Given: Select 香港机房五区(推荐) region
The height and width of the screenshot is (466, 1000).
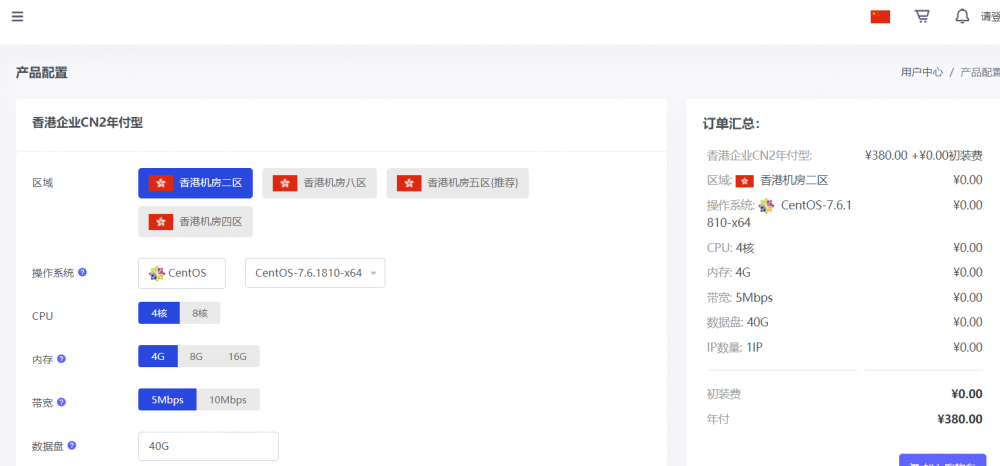Looking at the screenshot, I should [458, 183].
